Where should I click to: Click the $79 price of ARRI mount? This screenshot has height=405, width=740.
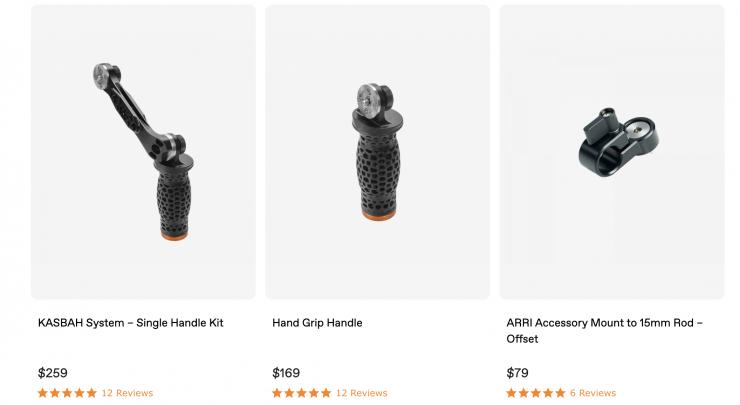coord(517,373)
